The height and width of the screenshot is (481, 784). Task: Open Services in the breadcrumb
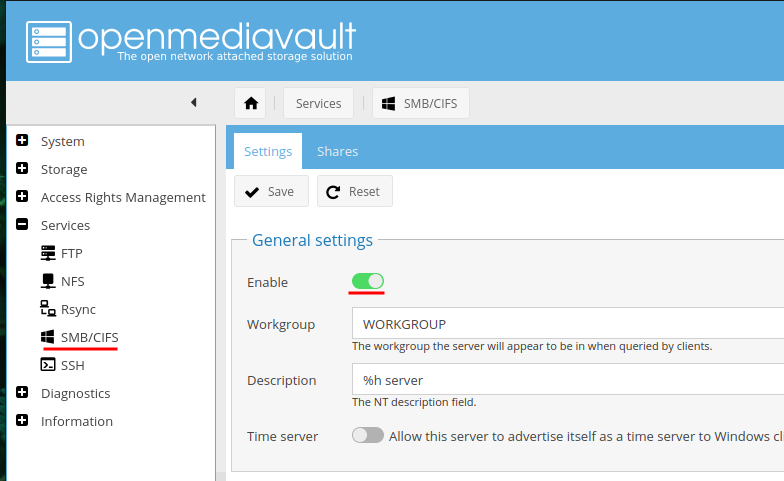318,104
